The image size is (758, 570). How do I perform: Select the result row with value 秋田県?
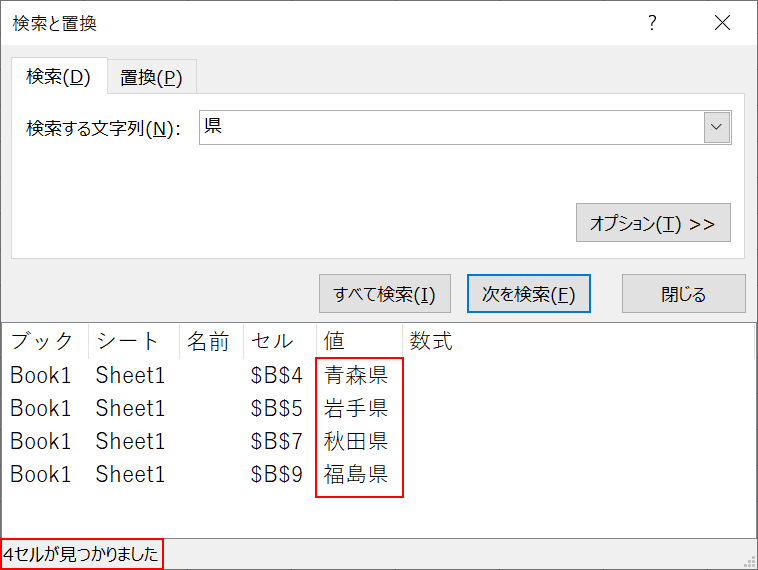point(378,441)
